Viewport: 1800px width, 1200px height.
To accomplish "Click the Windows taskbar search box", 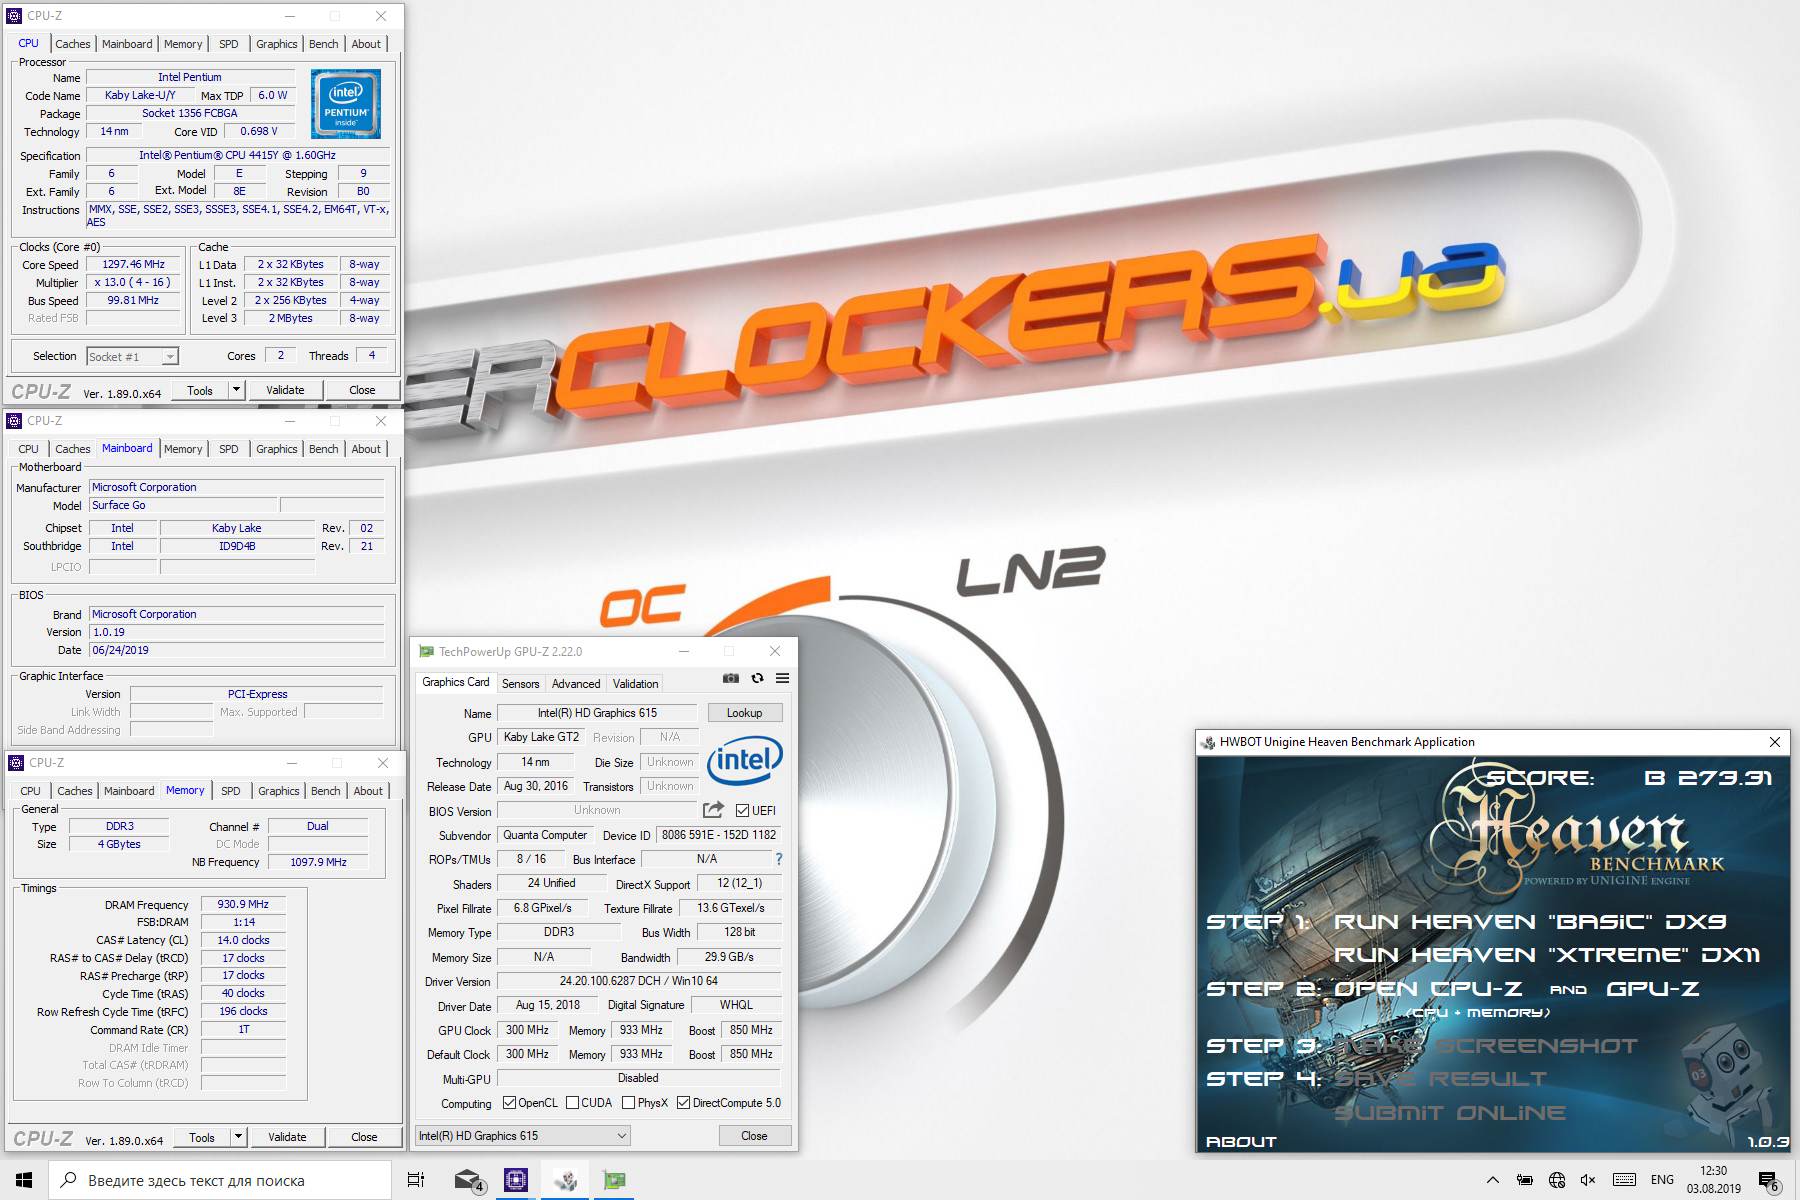I will click(x=220, y=1180).
